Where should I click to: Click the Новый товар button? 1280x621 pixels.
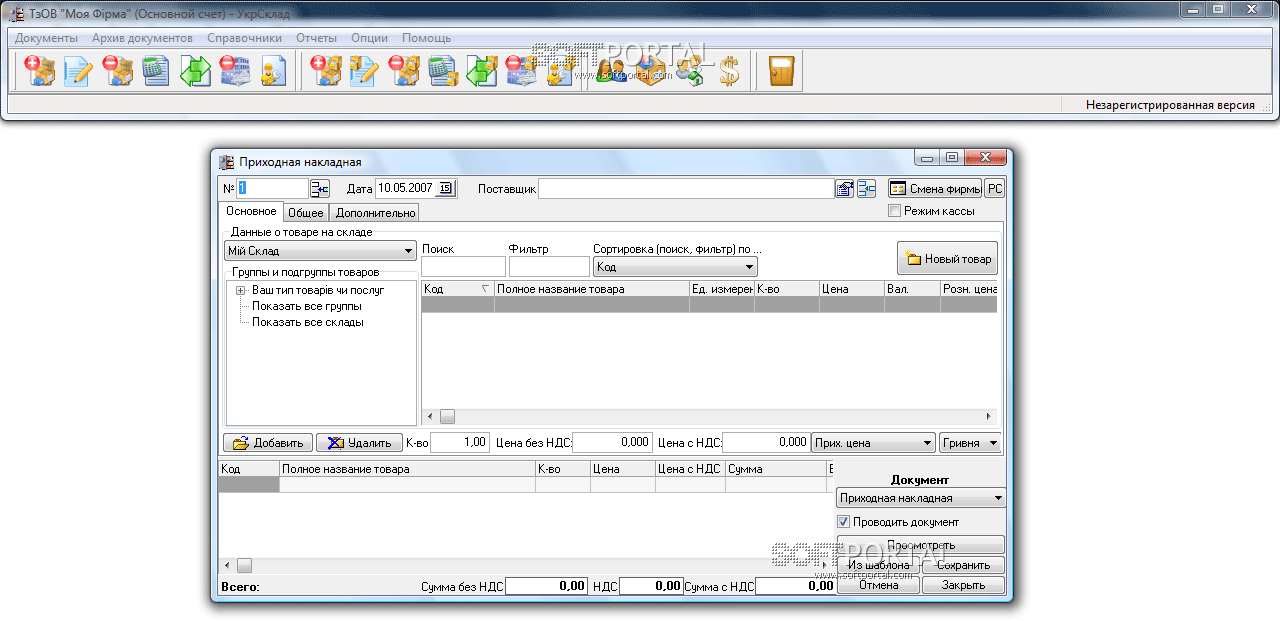[947, 259]
